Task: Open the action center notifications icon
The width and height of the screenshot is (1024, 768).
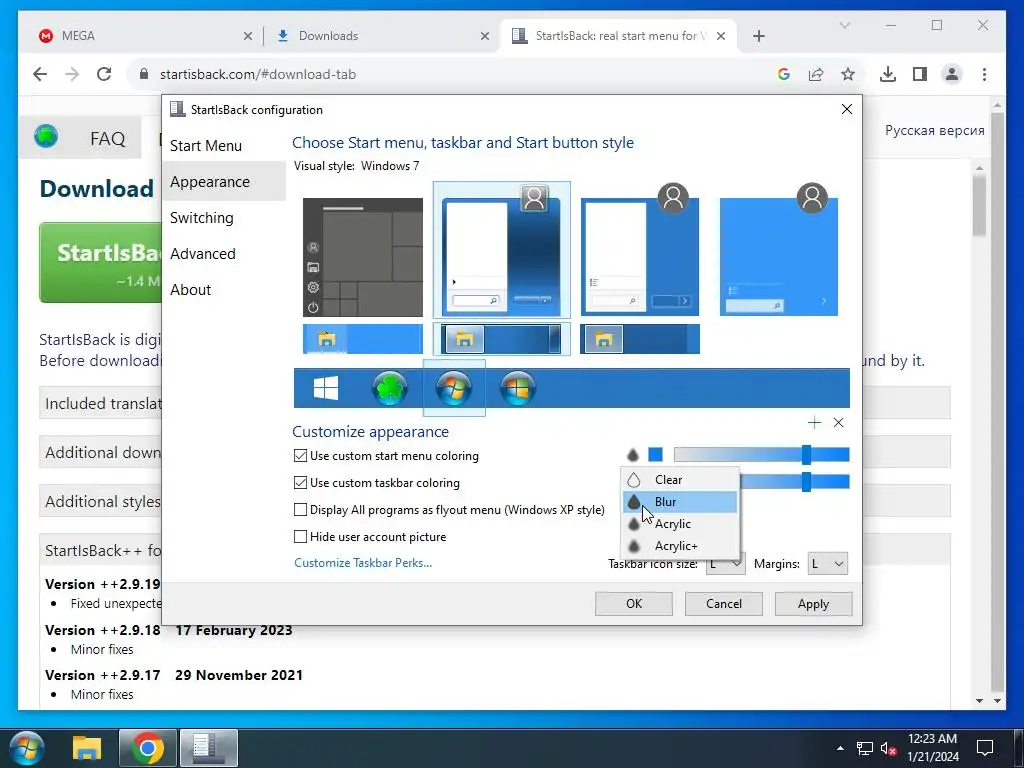Action: [984, 748]
